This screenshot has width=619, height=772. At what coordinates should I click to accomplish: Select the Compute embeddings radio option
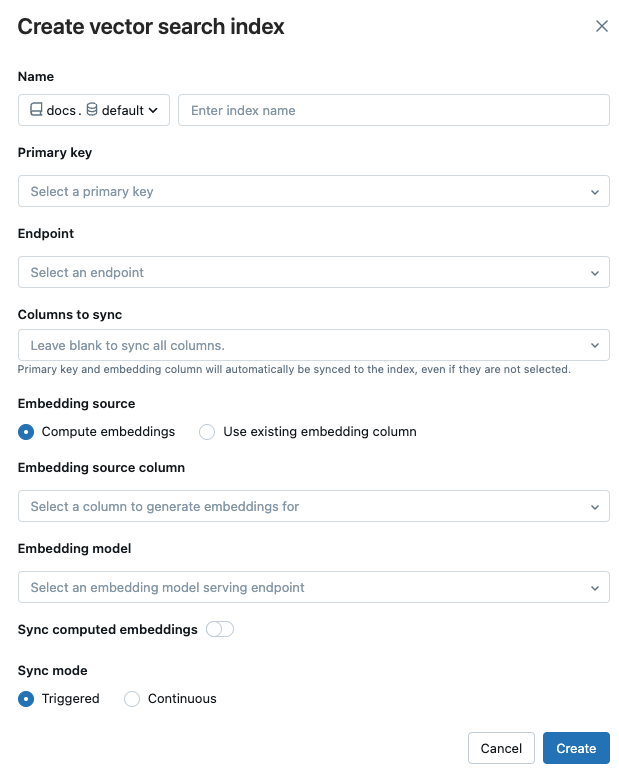(27, 432)
